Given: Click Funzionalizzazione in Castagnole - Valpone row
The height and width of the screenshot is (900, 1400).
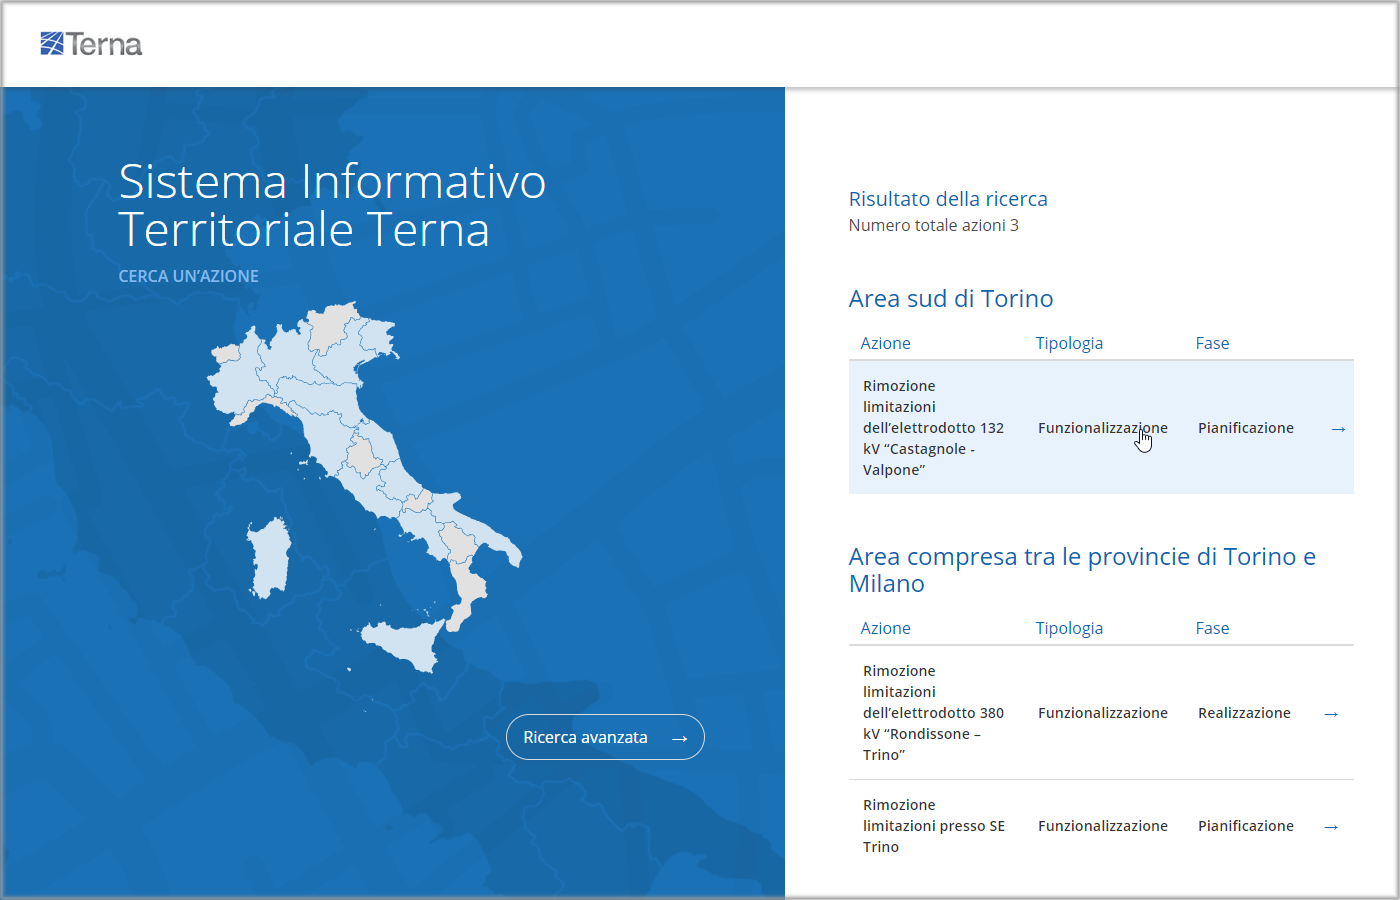Looking at the screenshot, I should [x=1103, y=428].
